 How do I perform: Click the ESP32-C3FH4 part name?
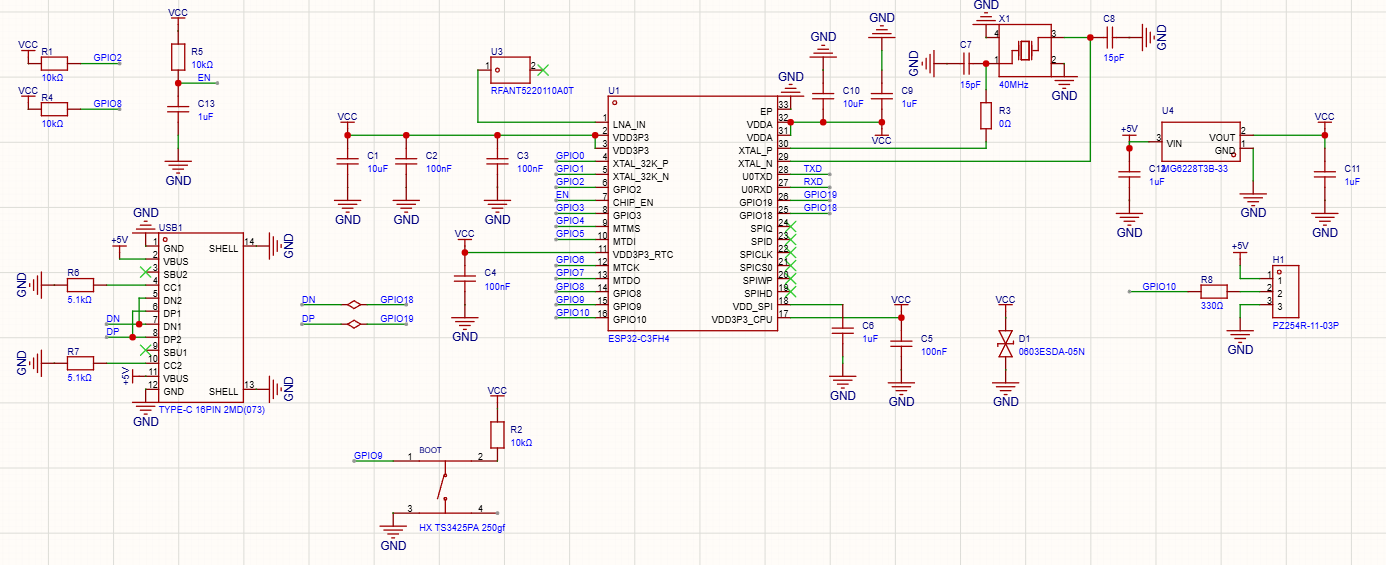[638, 338]
